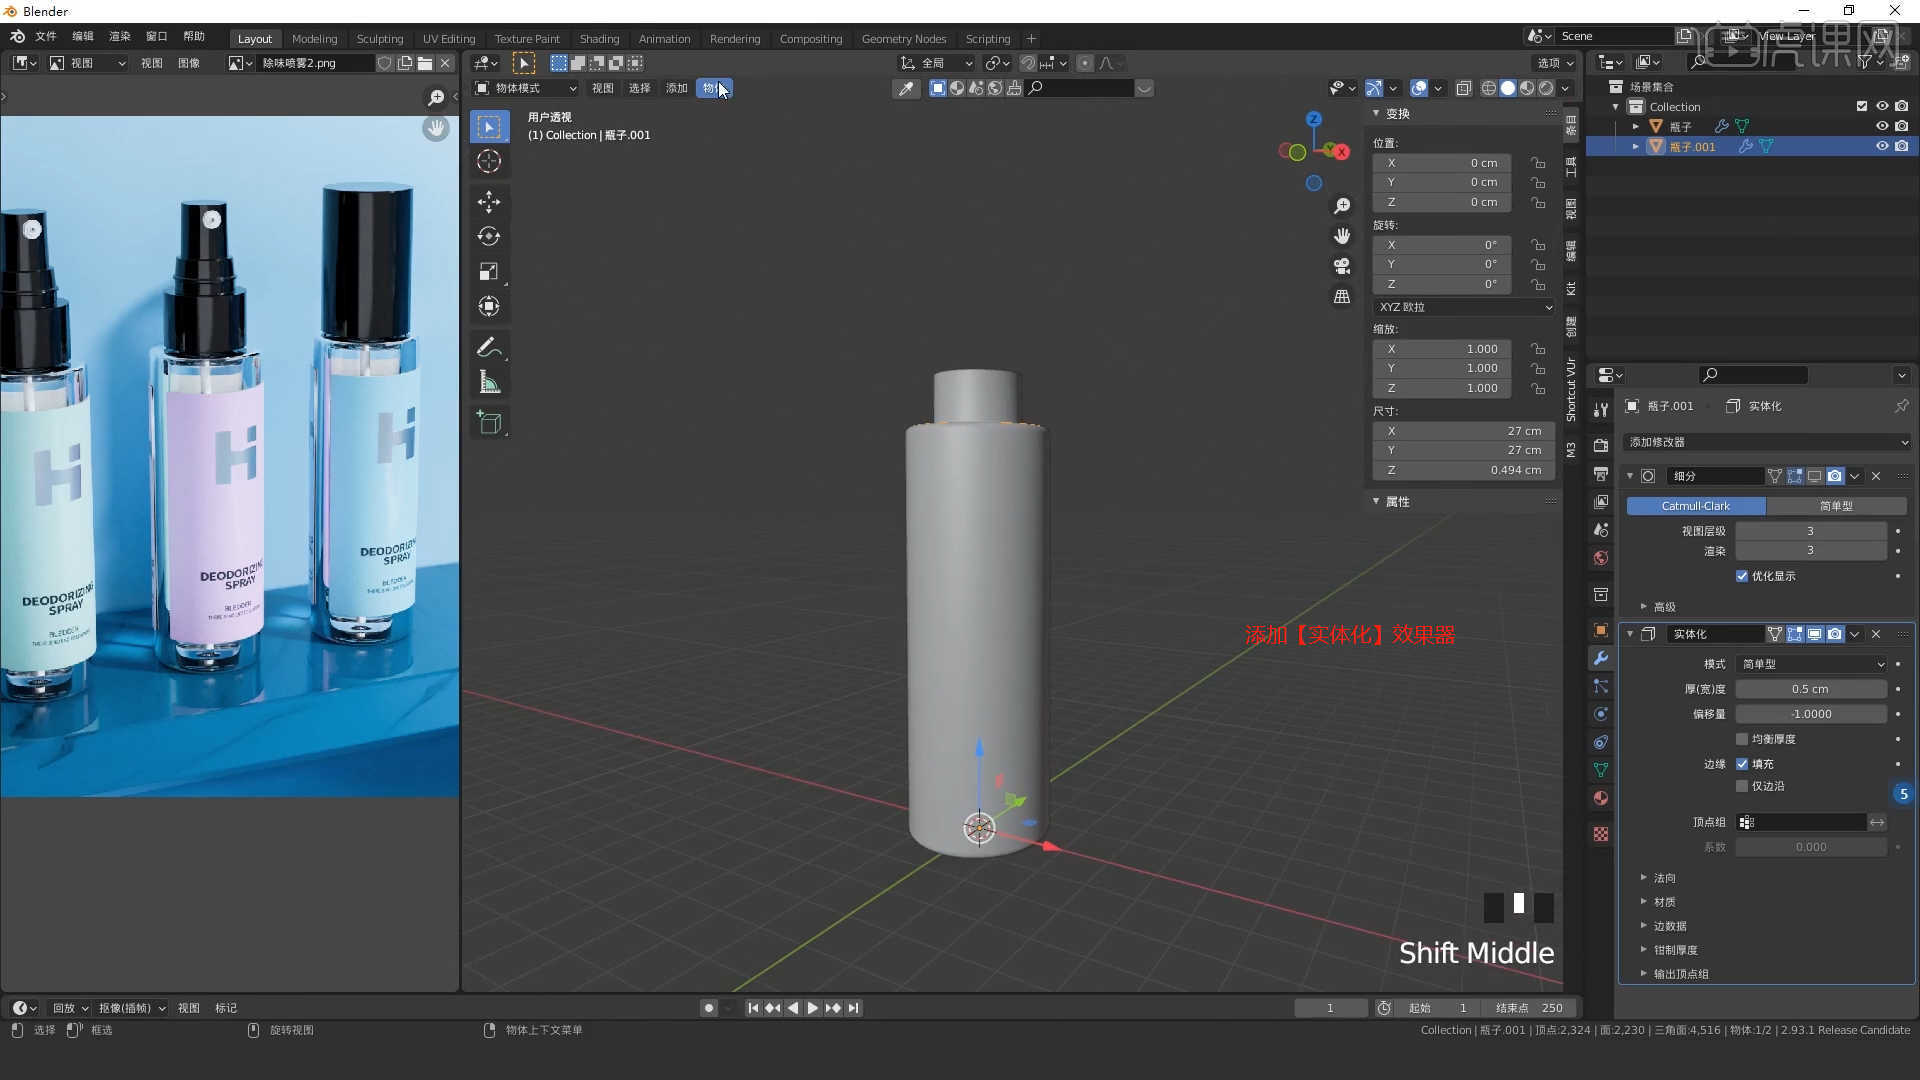
Task: Open the 编辑 menu
Action: point(82,36)
